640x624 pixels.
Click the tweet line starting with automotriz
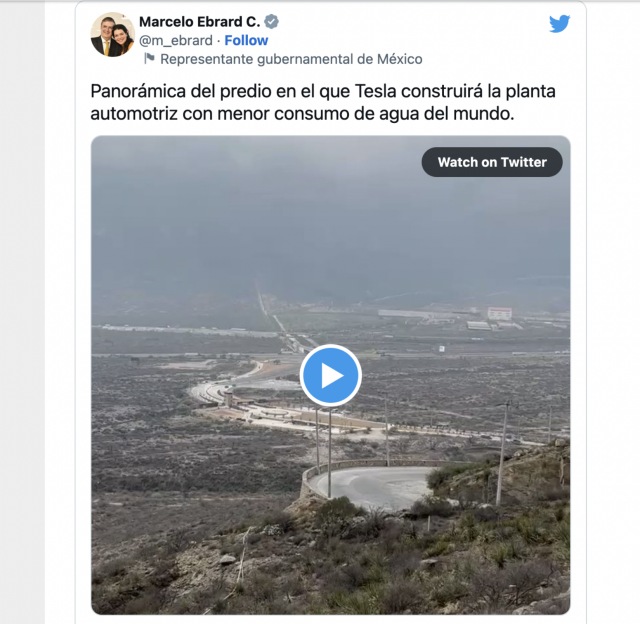[x=302, y=114]
